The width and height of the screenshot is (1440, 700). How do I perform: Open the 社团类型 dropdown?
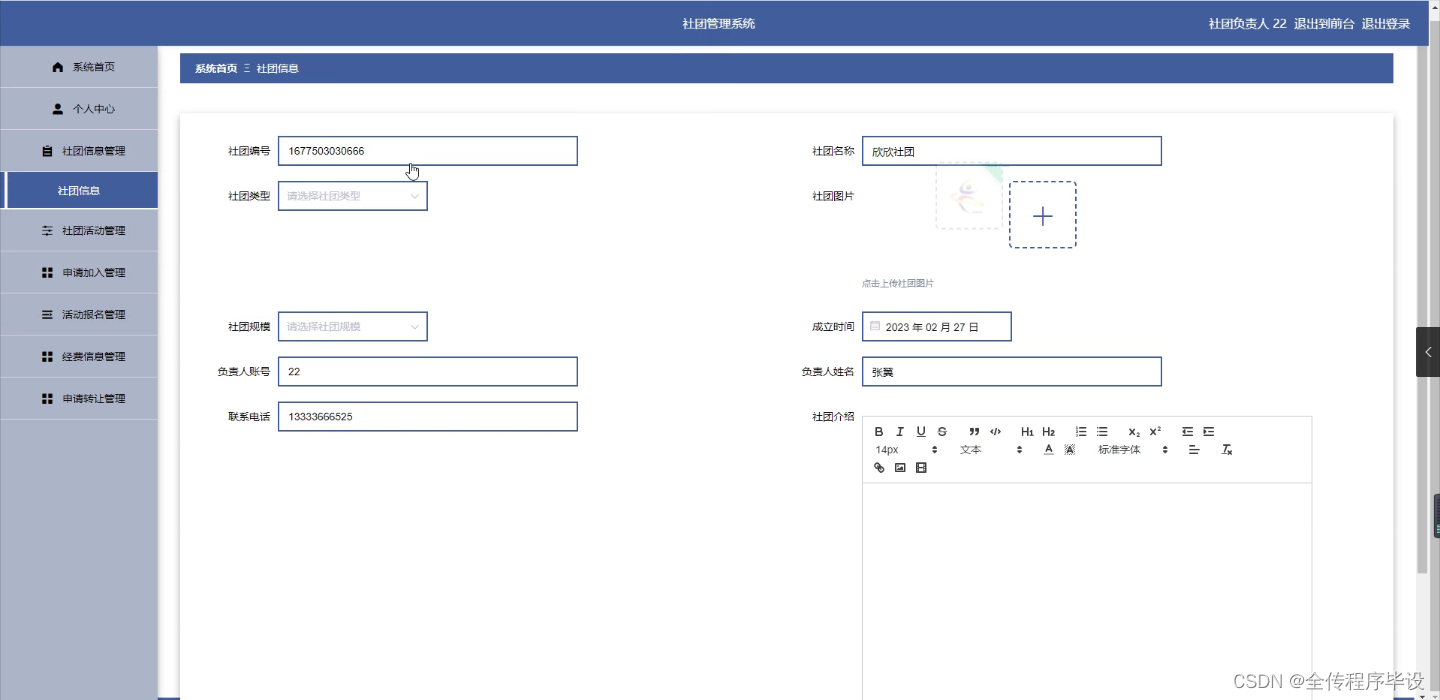[352, 196]
